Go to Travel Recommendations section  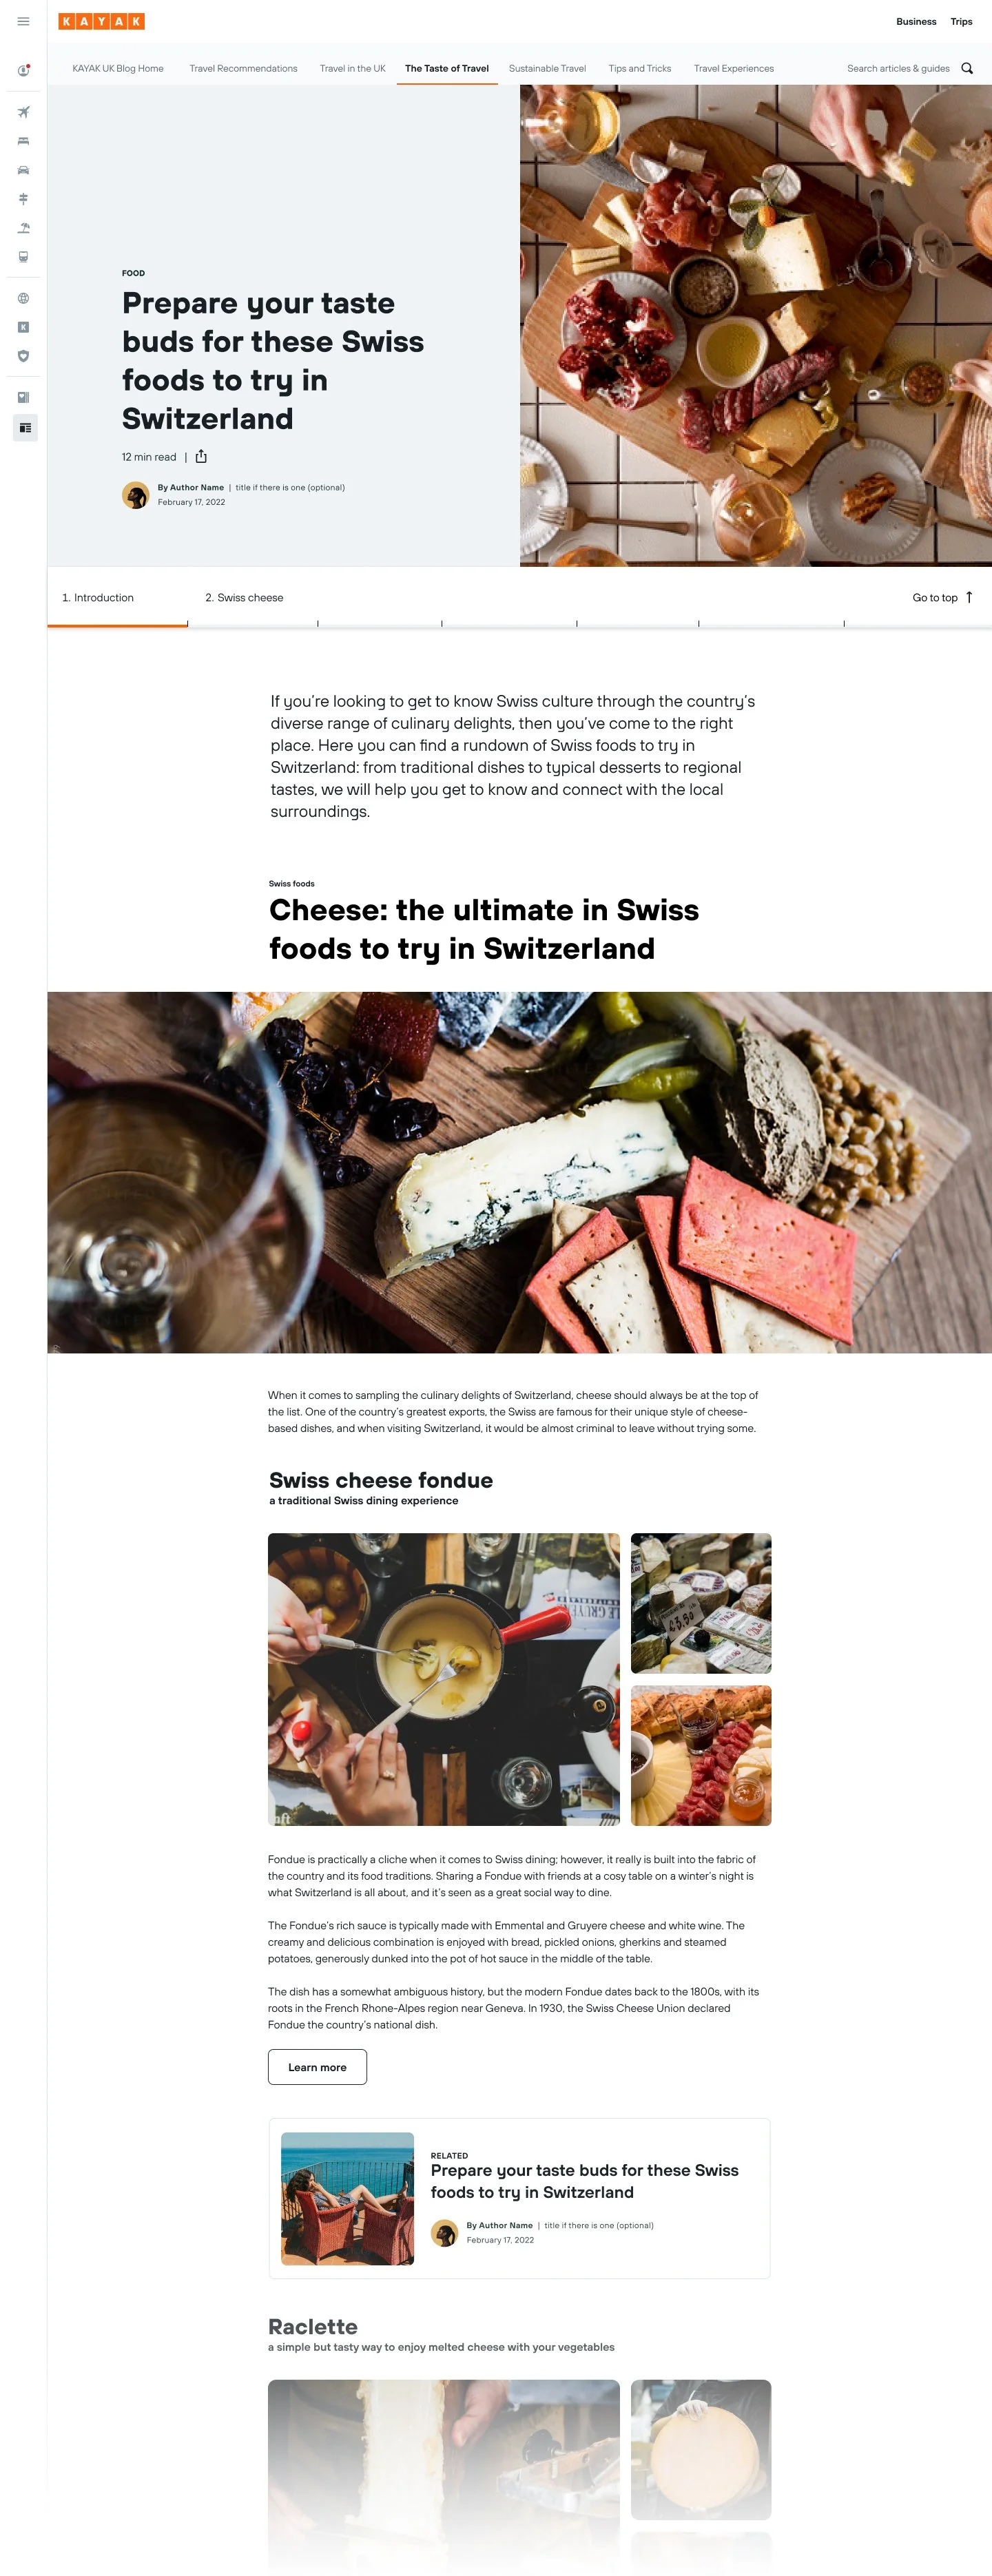(243, 69)
